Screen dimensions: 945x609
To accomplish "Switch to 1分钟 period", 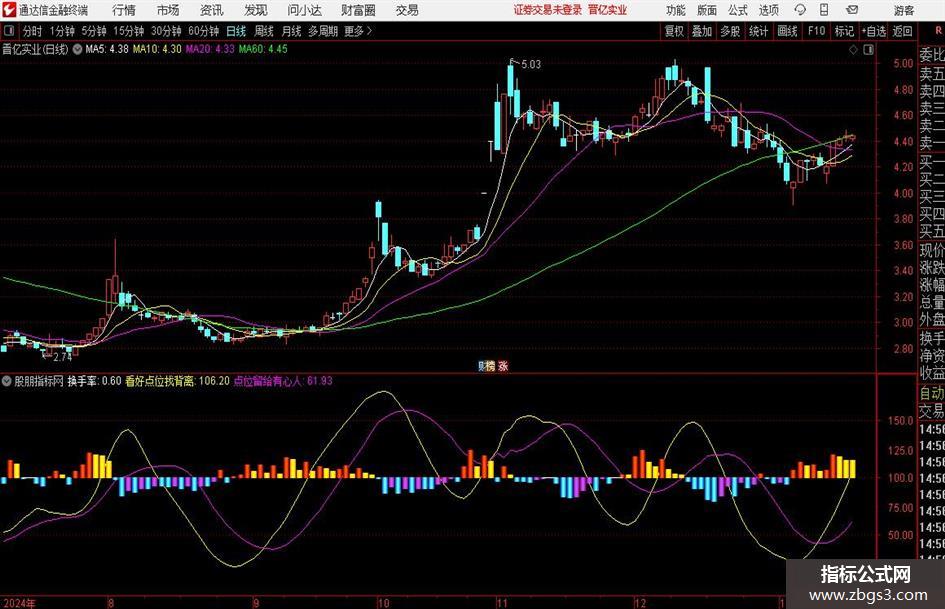I will coord(62,31).
